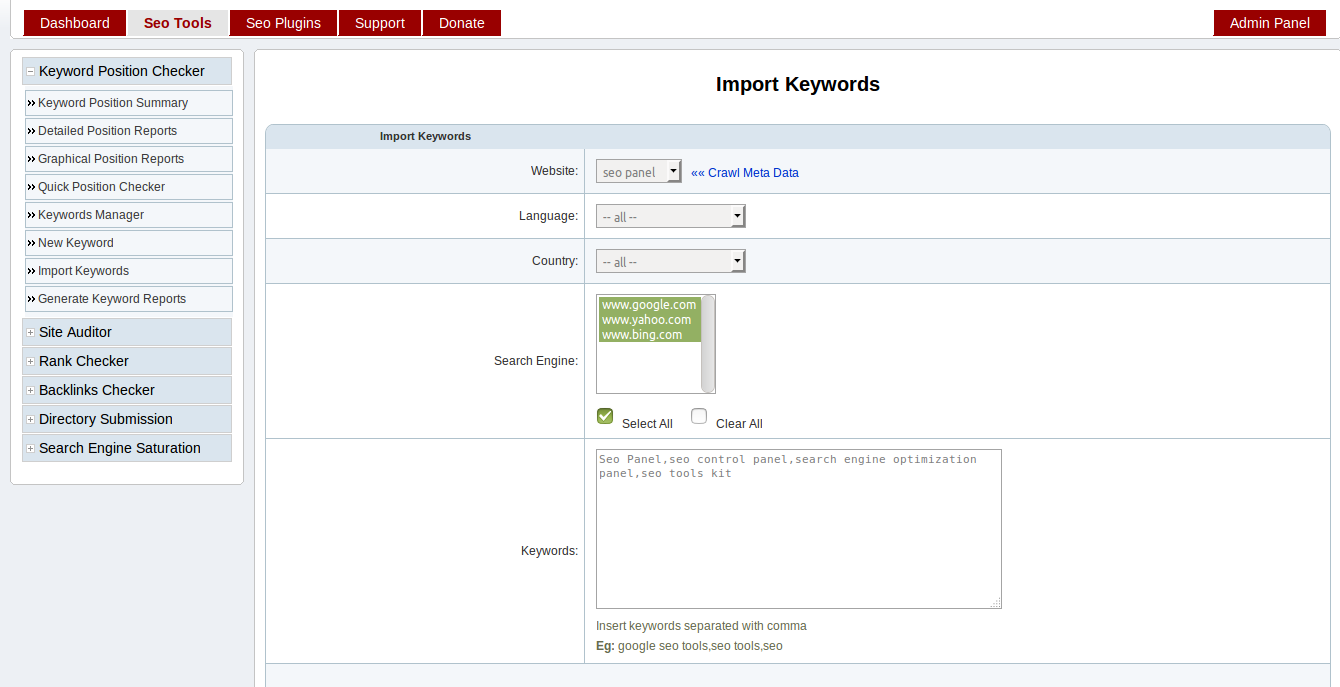Select www.yahoo.com in search engine list
Image resolution: width=1340 pixels, height=687 pixels.
tap(649, 320)
